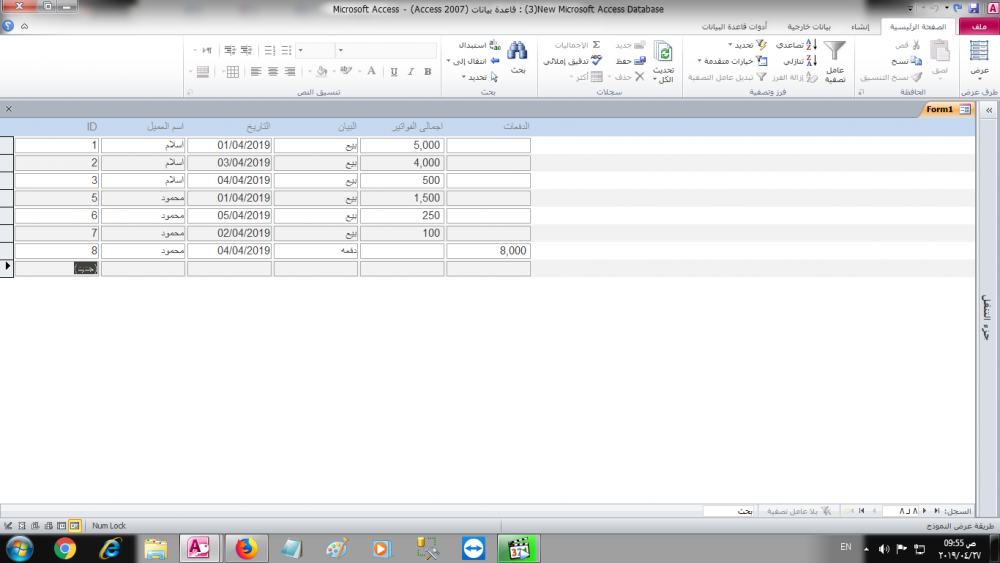
Task: Click the fill color bucket icon
Action: tap(322, 71)
